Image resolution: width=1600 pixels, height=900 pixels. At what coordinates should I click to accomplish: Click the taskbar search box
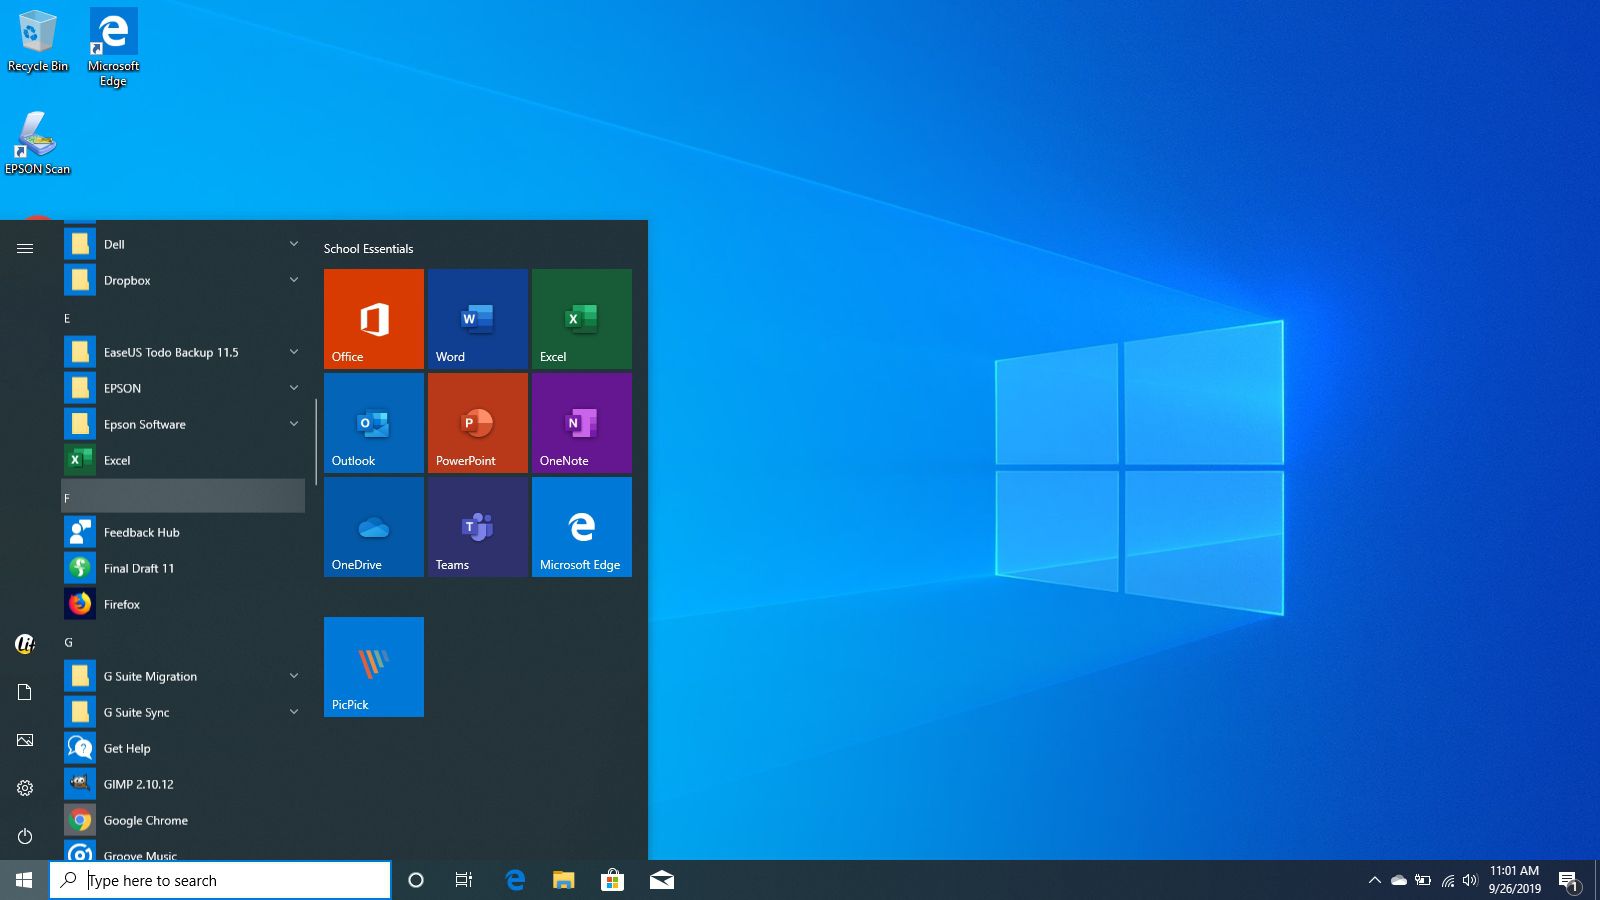point(220,880)
